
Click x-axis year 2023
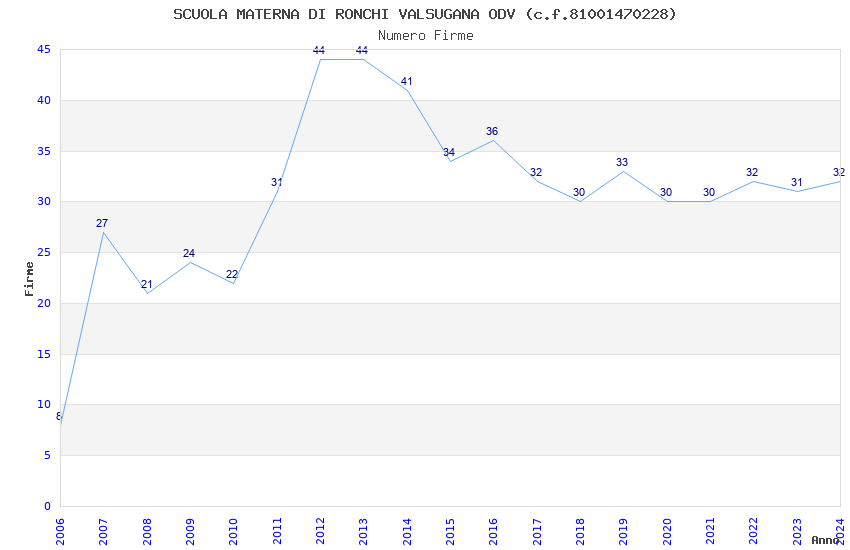coord(797,532)
